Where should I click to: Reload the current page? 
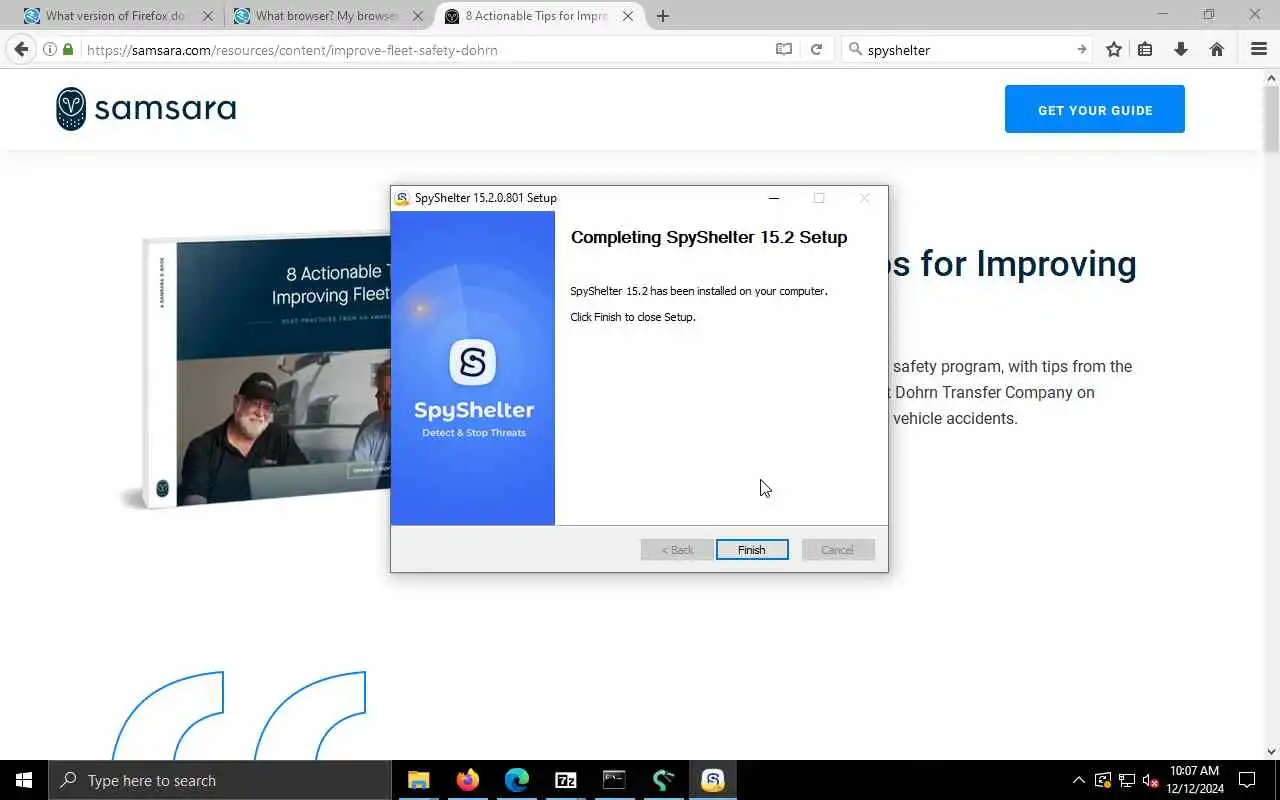(816, 49)
